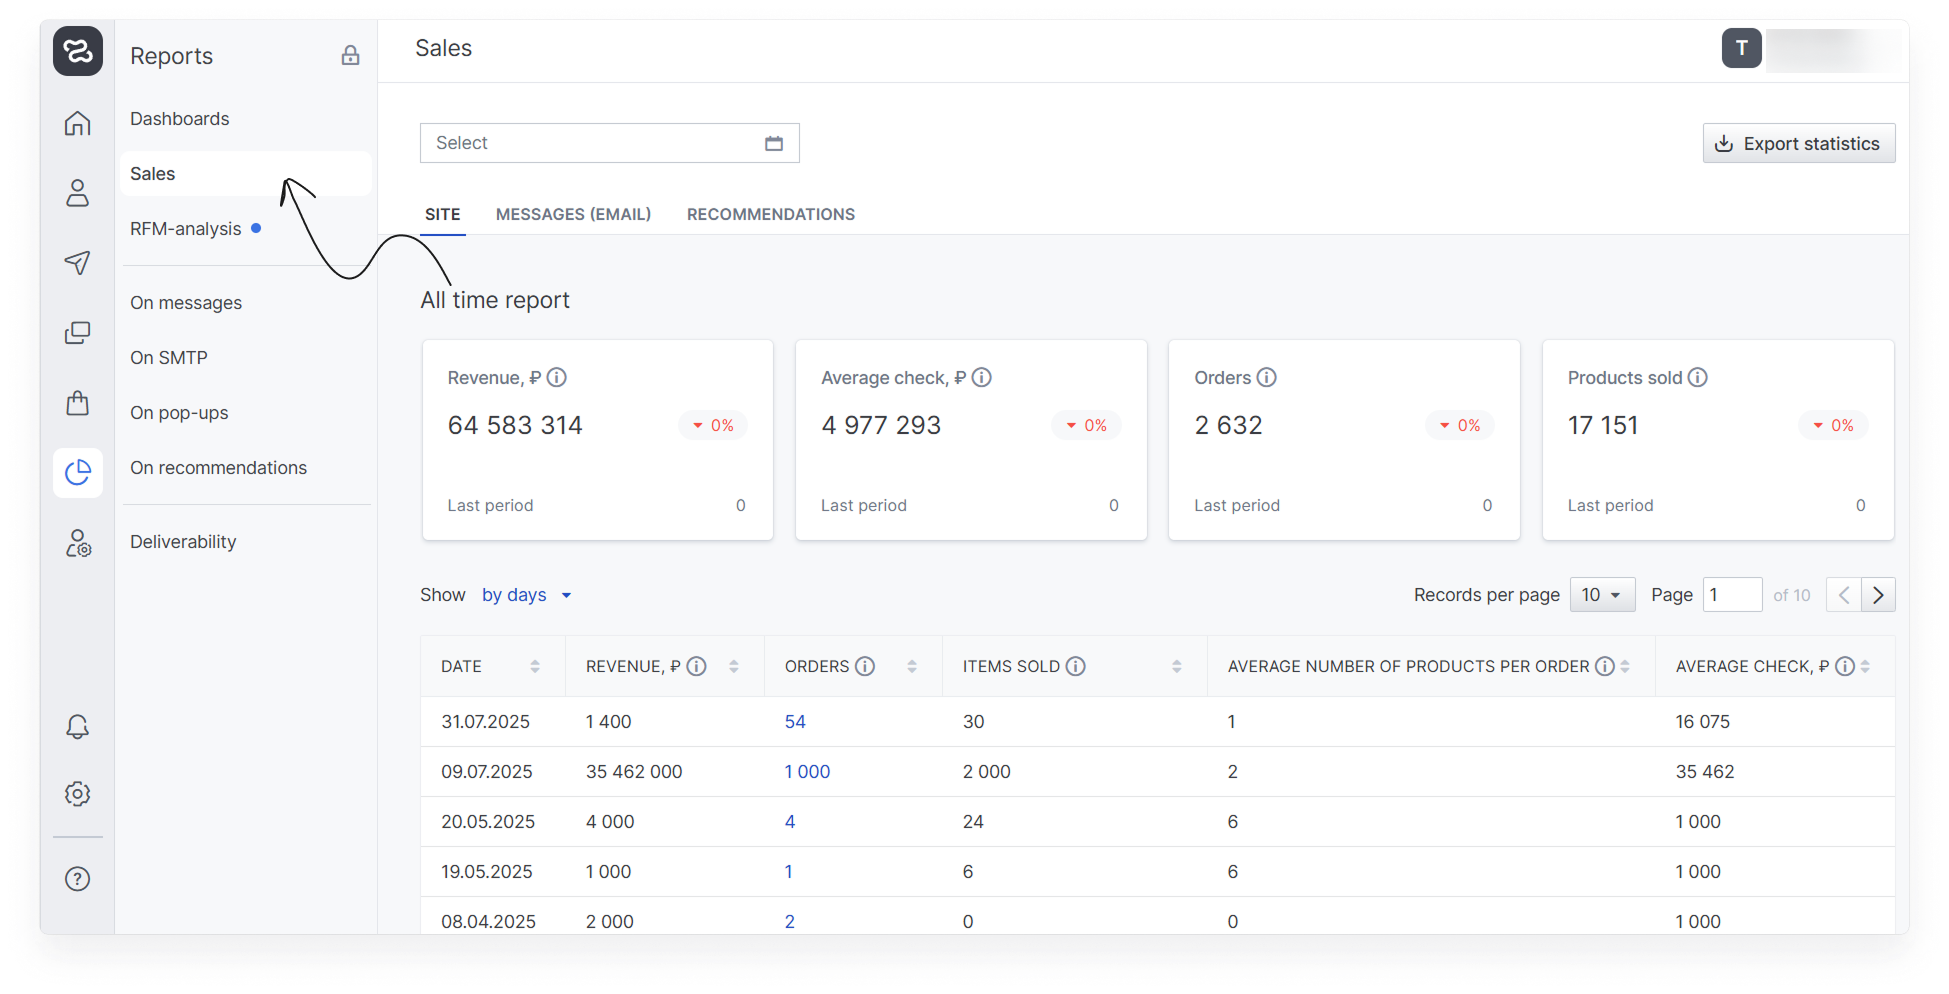The height and width of the screenshot is (994, 1949).
Task: Switch to the Recommendations tab
Action: pos(770,215)
